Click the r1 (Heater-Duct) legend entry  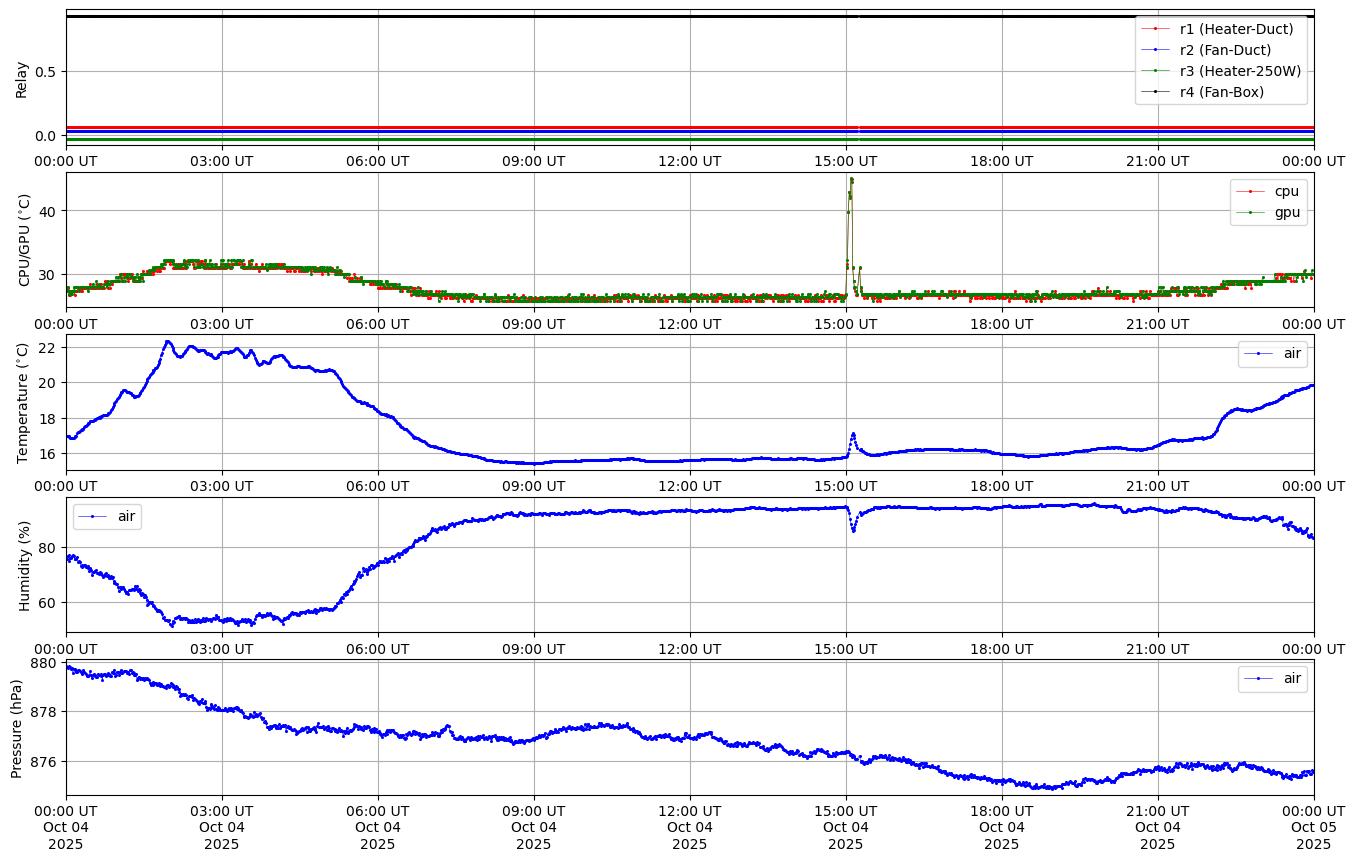click(x=1236, y=29)
